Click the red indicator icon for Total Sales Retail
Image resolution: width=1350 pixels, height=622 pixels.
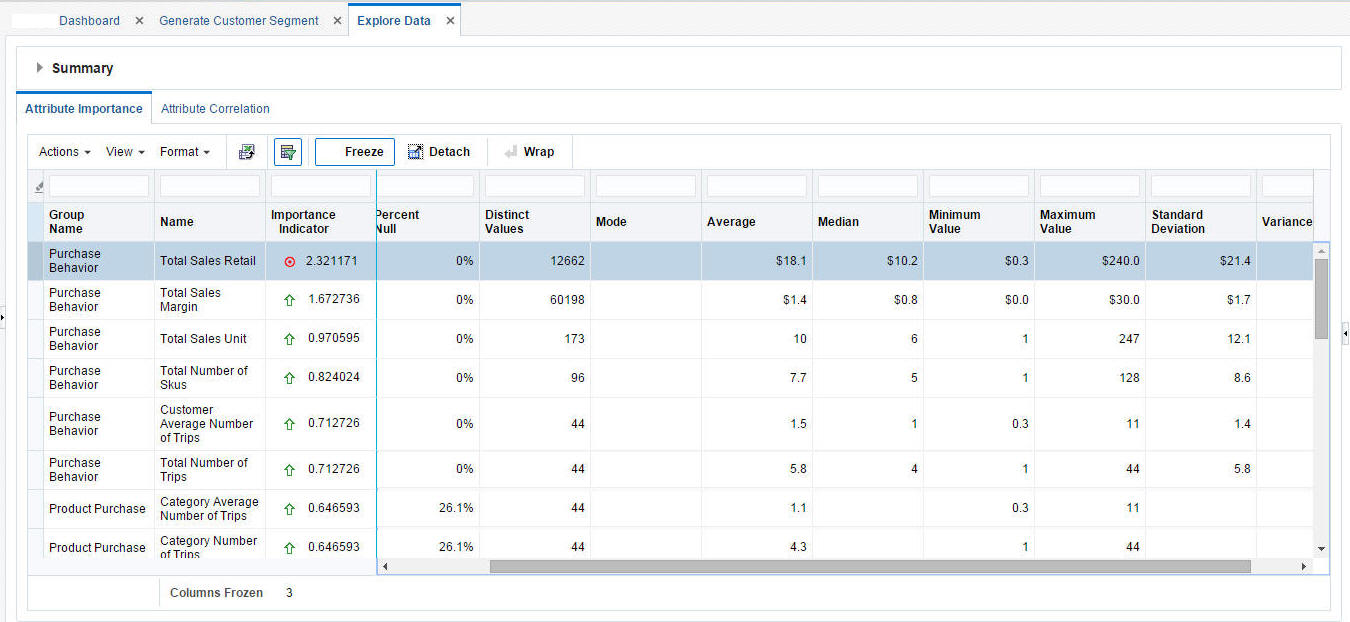pos(290,261)
